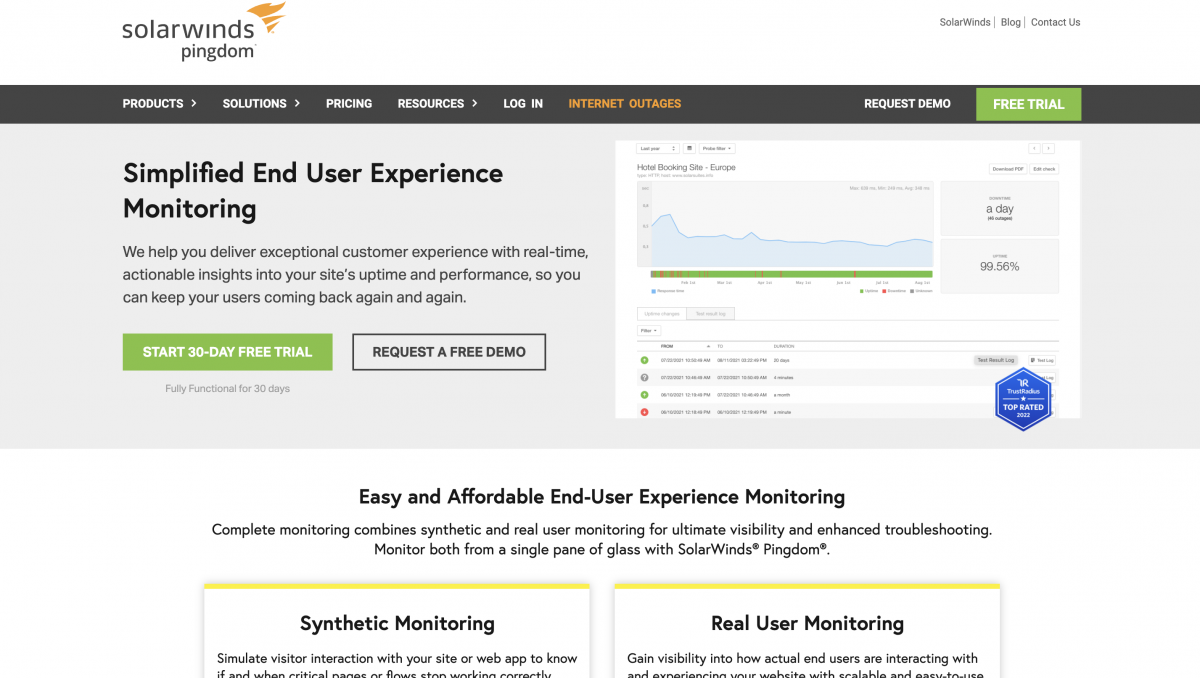Open the Last year time range dropdown
The image size is (1200, 678).
655,148
